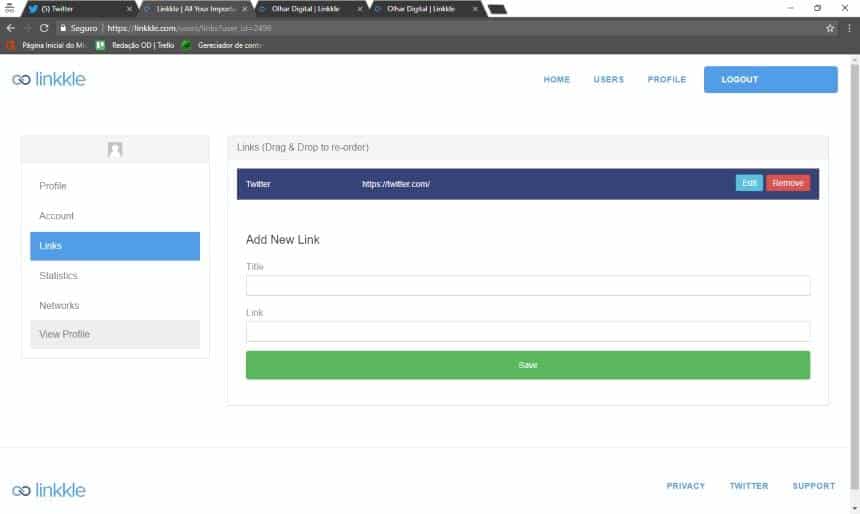The image size is (860, 514).
Task: Open Networks from the sidebar menu
Action: click(x=59, y=306)
